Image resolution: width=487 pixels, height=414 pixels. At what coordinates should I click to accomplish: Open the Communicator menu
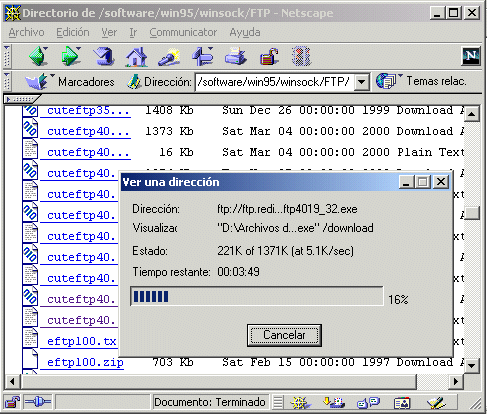(183, 32)
